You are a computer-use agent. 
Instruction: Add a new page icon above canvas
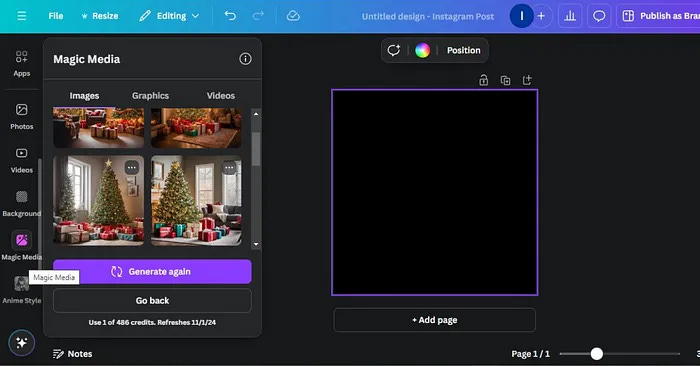coord(527,80)
